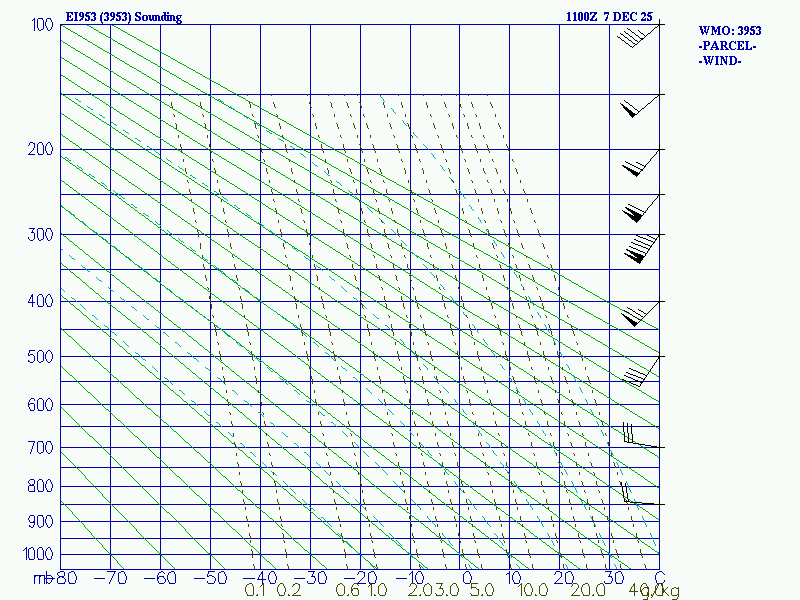This screenshot has width=800, height=600.
Task: Click the 0.1 mixing ratio label
Action: point(255,591)
